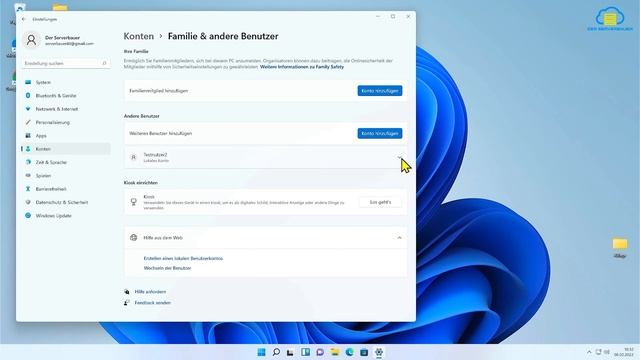Click the Spielen gamepad icon
Viewport: 640px width, 360px height.
tap(28, 176)
